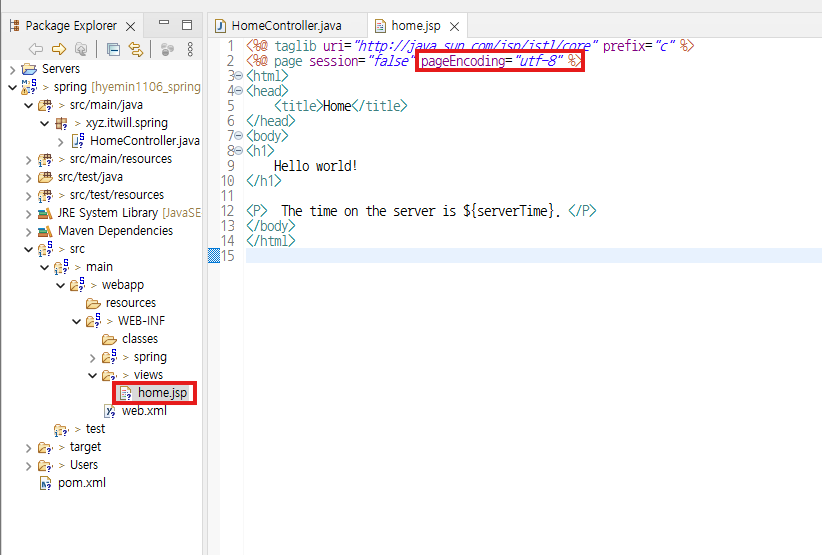Fold the head tag on line 4
This screenshot has height=555, width=822.
point(239,91)
